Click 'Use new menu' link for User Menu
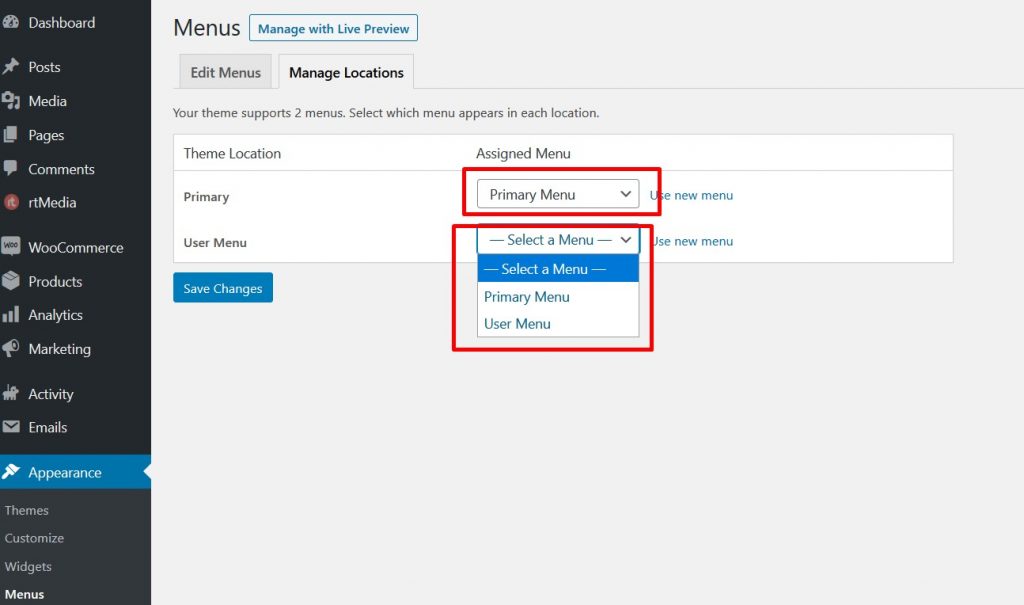 pos(692,241)
